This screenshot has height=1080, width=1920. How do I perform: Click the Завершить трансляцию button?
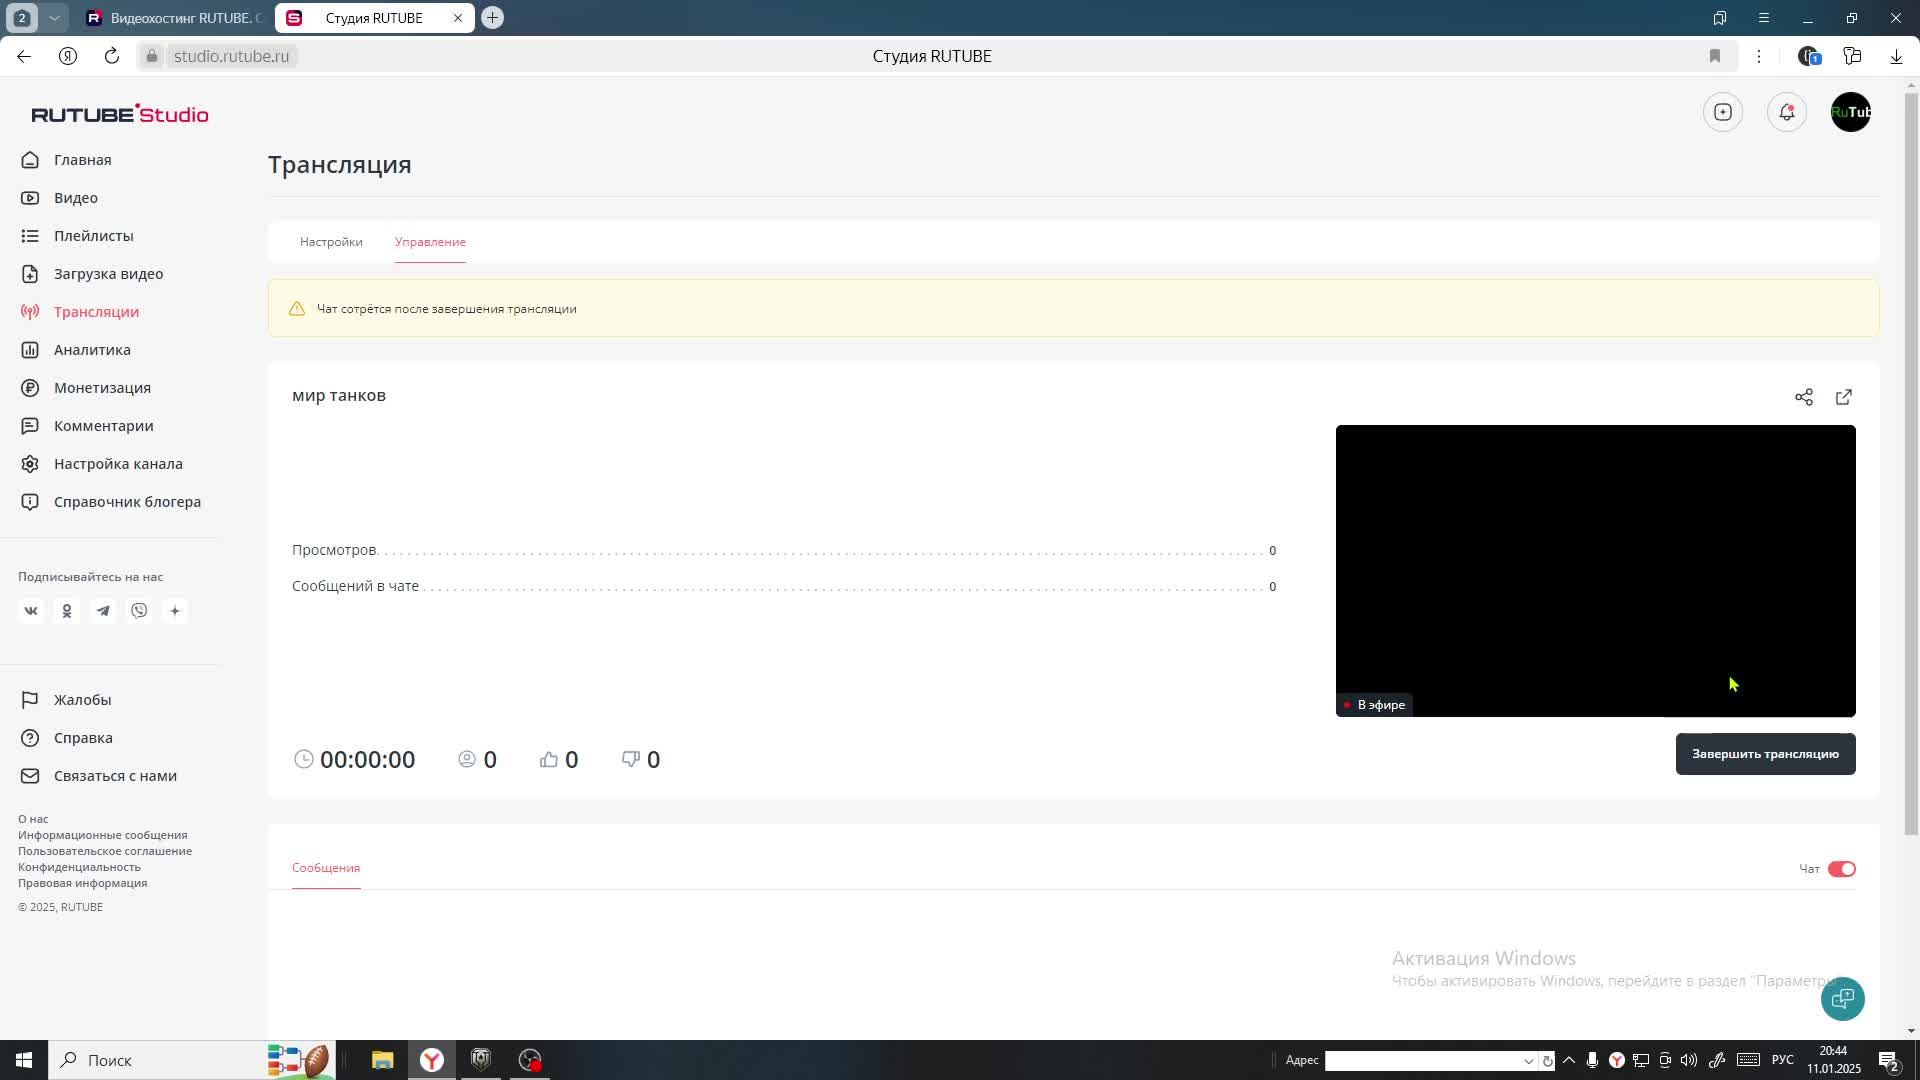click(x=1765, y=754)
